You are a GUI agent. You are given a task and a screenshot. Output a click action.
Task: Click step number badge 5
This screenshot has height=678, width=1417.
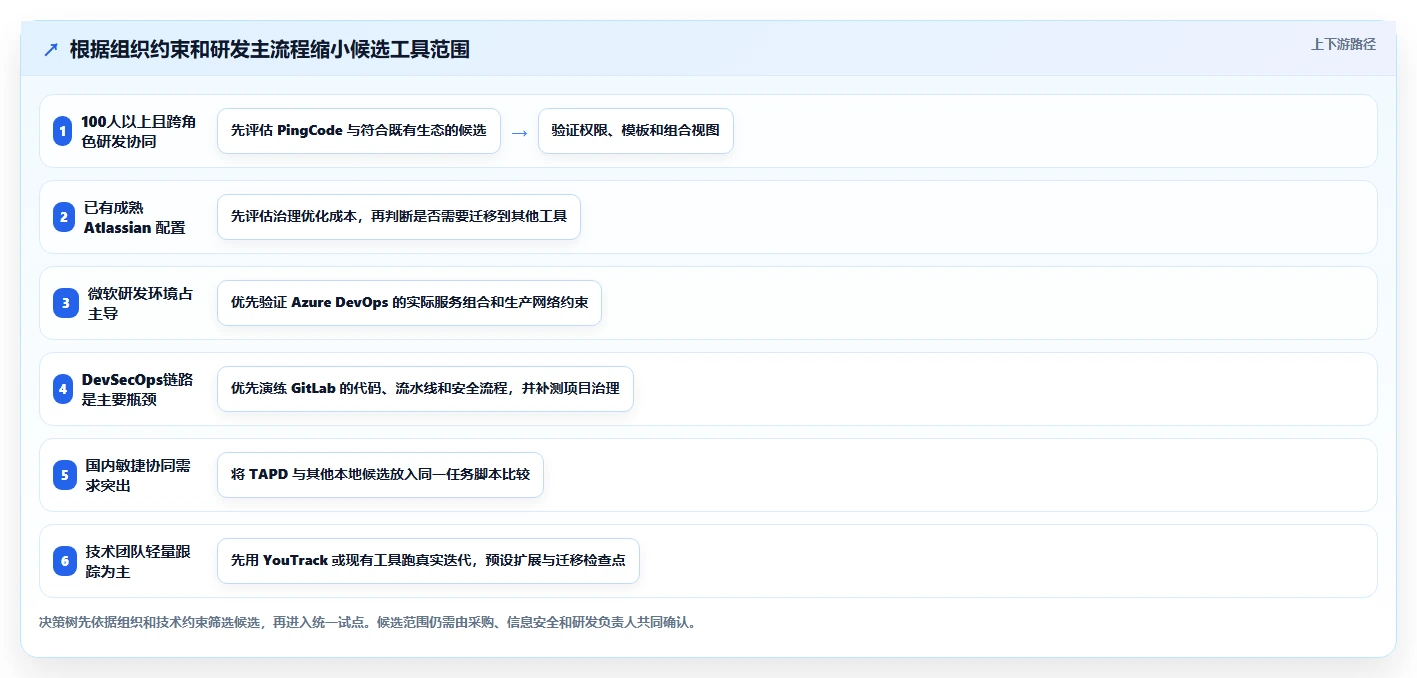tap(65, 475)
